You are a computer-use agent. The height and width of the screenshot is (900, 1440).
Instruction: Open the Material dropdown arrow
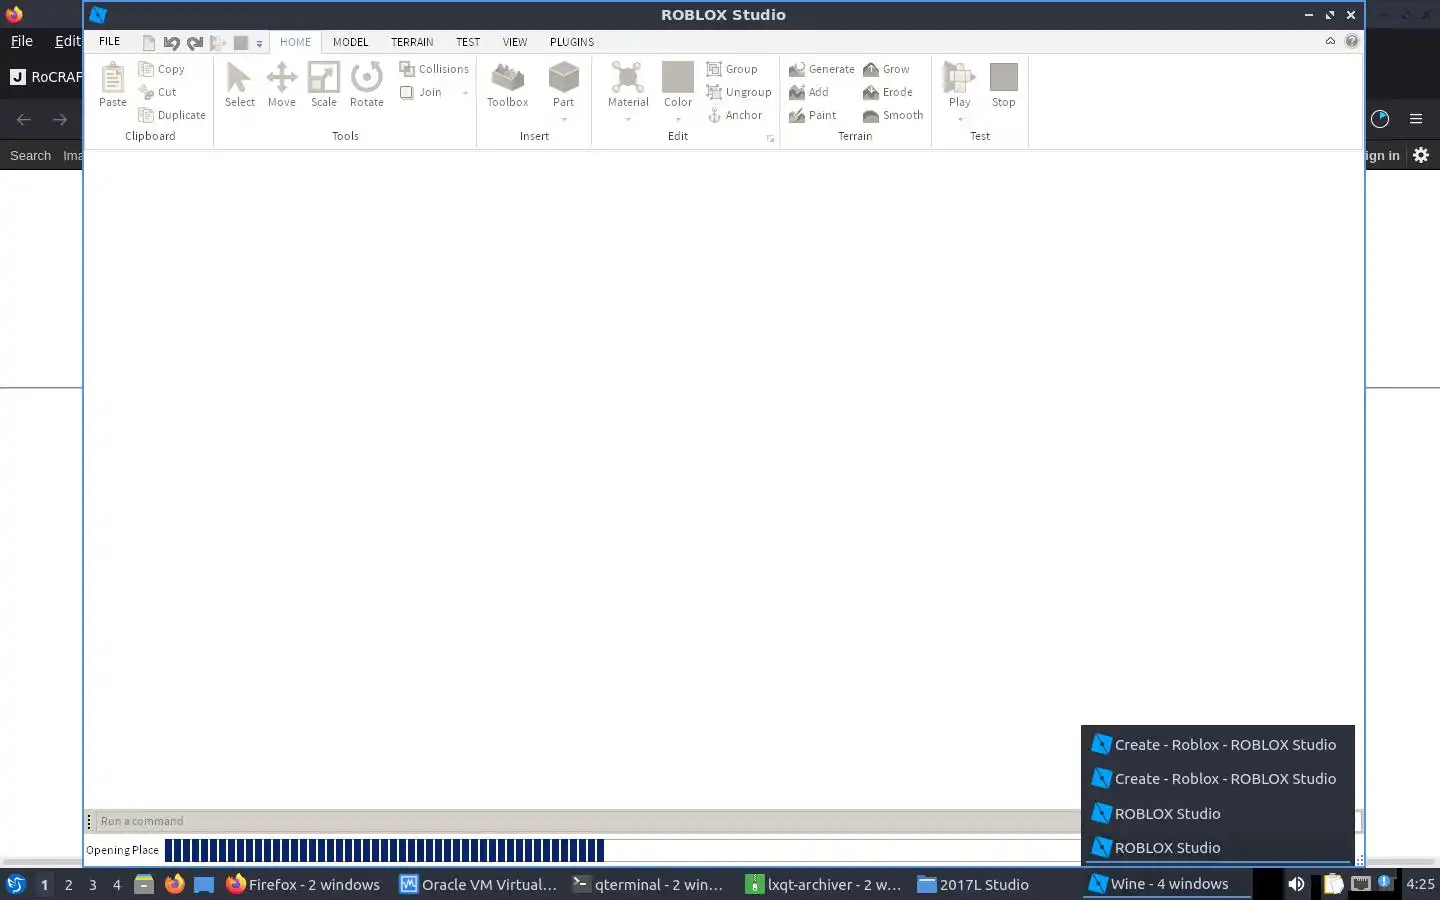(x=628, y=120)
